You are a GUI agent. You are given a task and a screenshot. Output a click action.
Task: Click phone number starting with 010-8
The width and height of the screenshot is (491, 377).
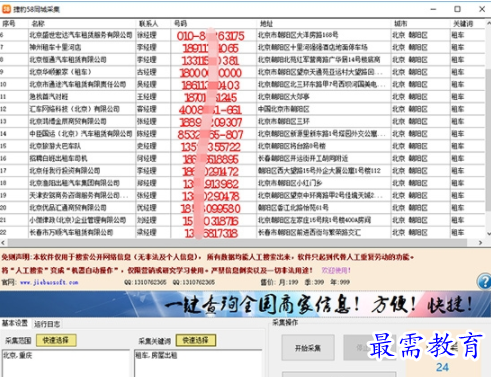pos(211,36)
